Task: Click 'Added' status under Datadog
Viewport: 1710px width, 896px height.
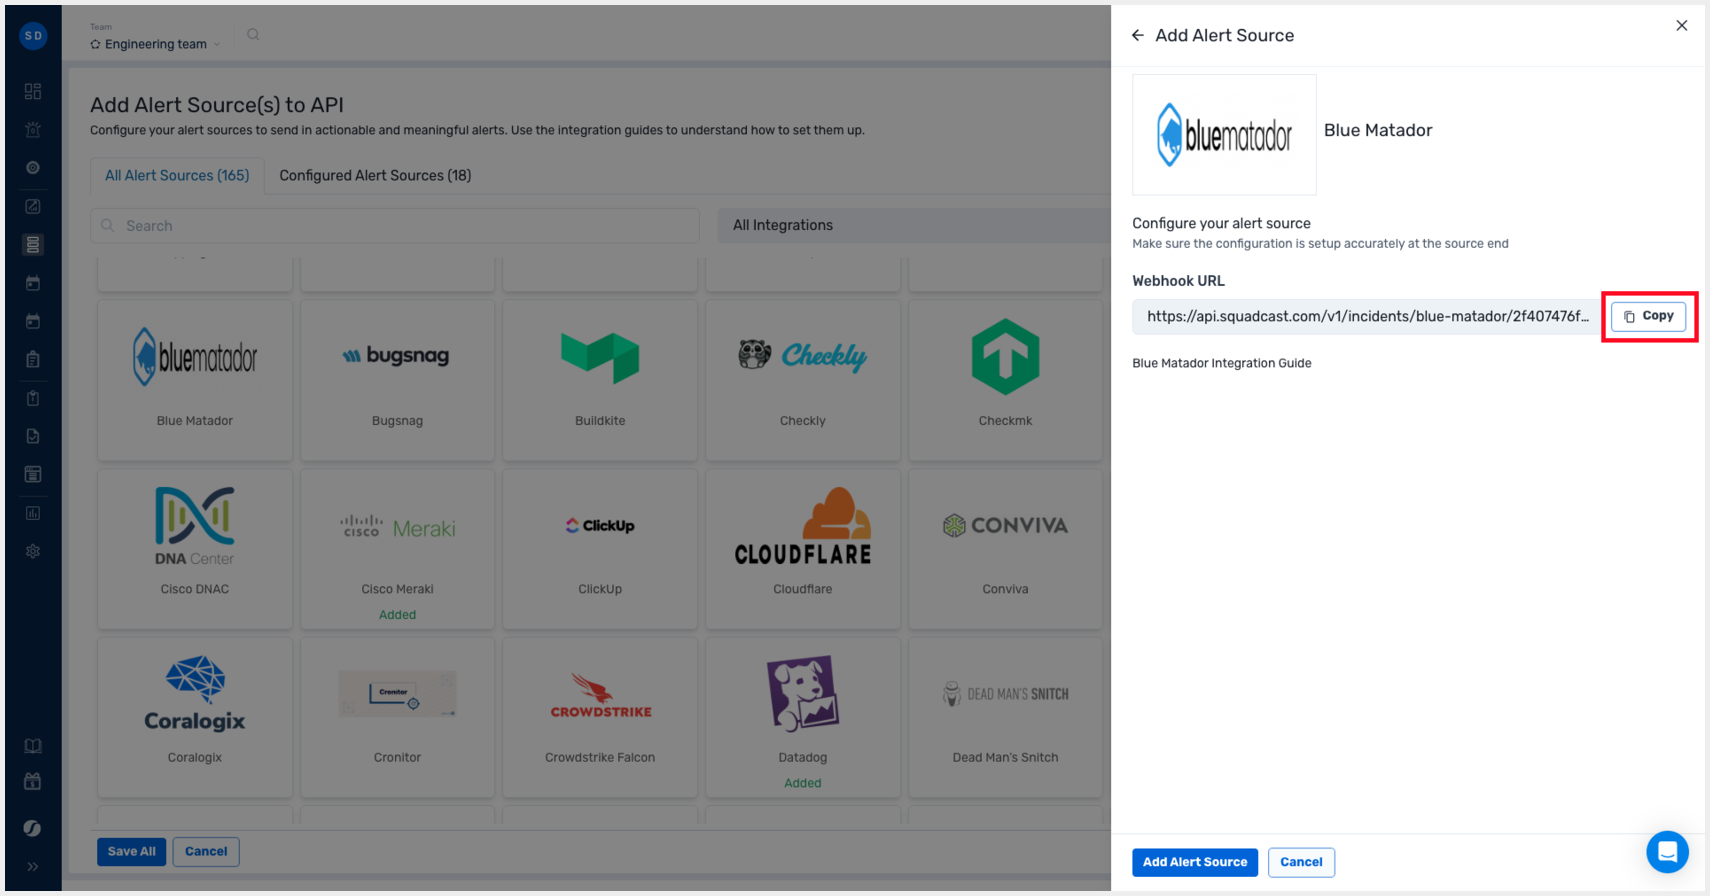Action: point(802,783)
